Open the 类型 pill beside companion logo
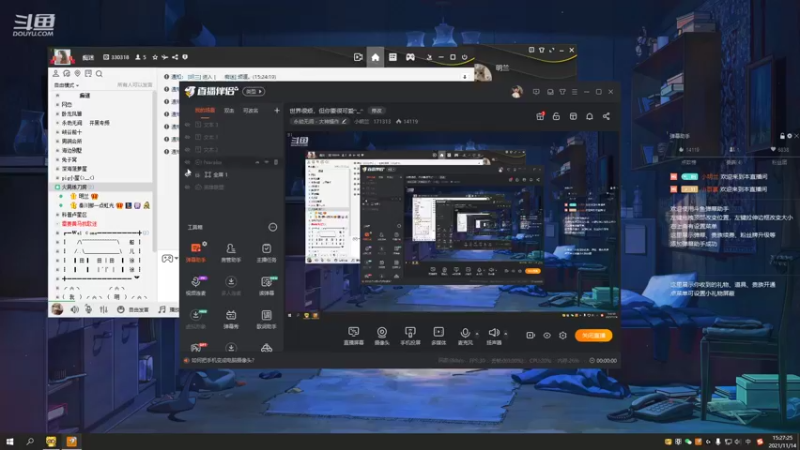This screenshot has height=450, width=800. click(254, 92)
